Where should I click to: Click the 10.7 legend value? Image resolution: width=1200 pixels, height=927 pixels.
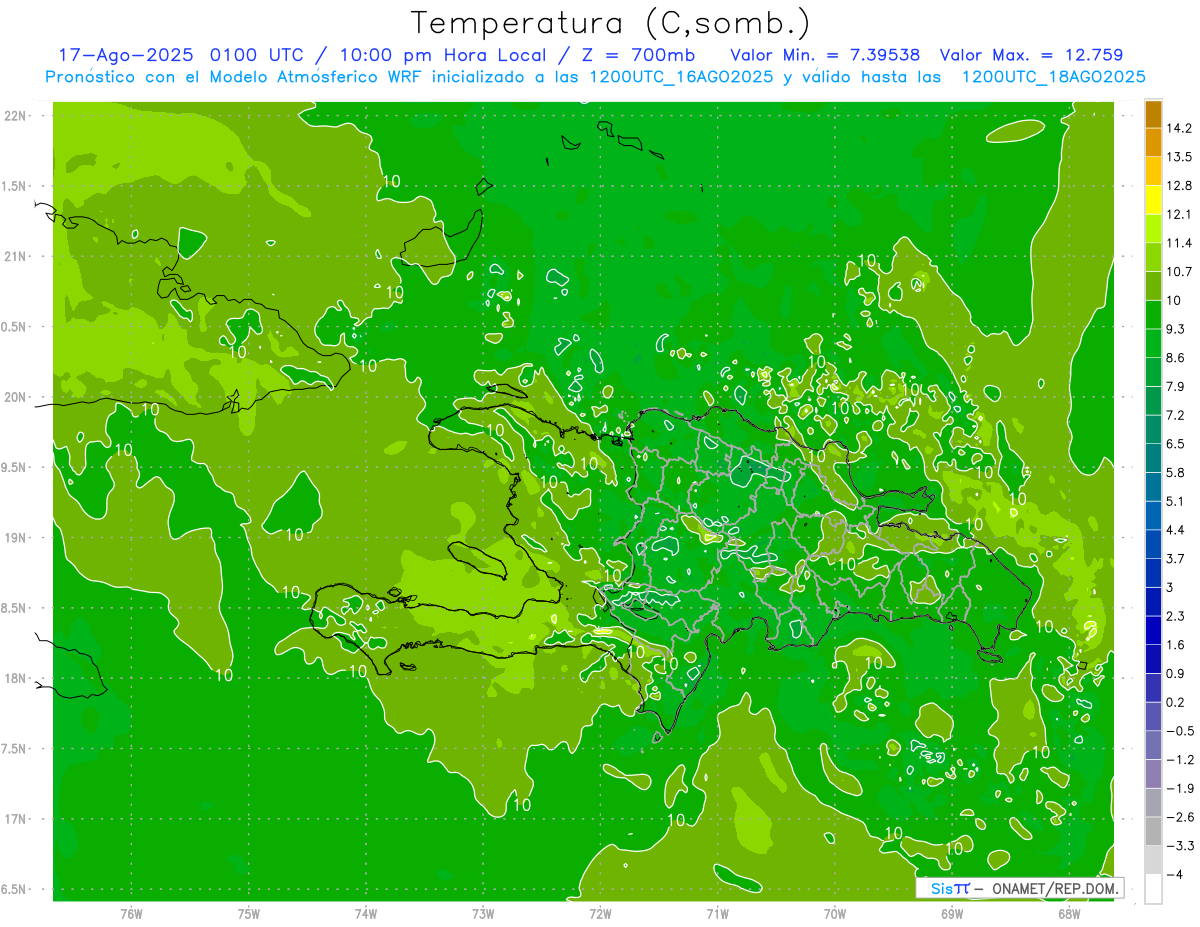[x=1179, y=271]
